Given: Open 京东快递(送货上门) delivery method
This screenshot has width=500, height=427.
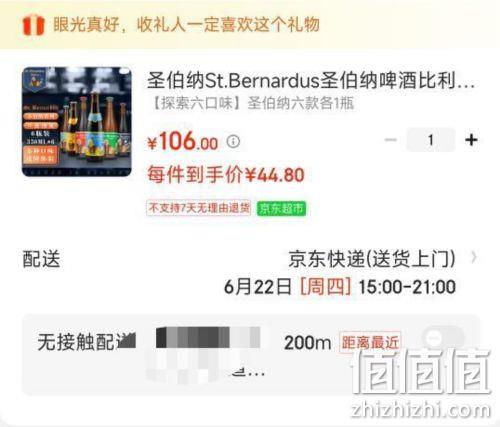Looking at the screenshot, I should point(372,258).
